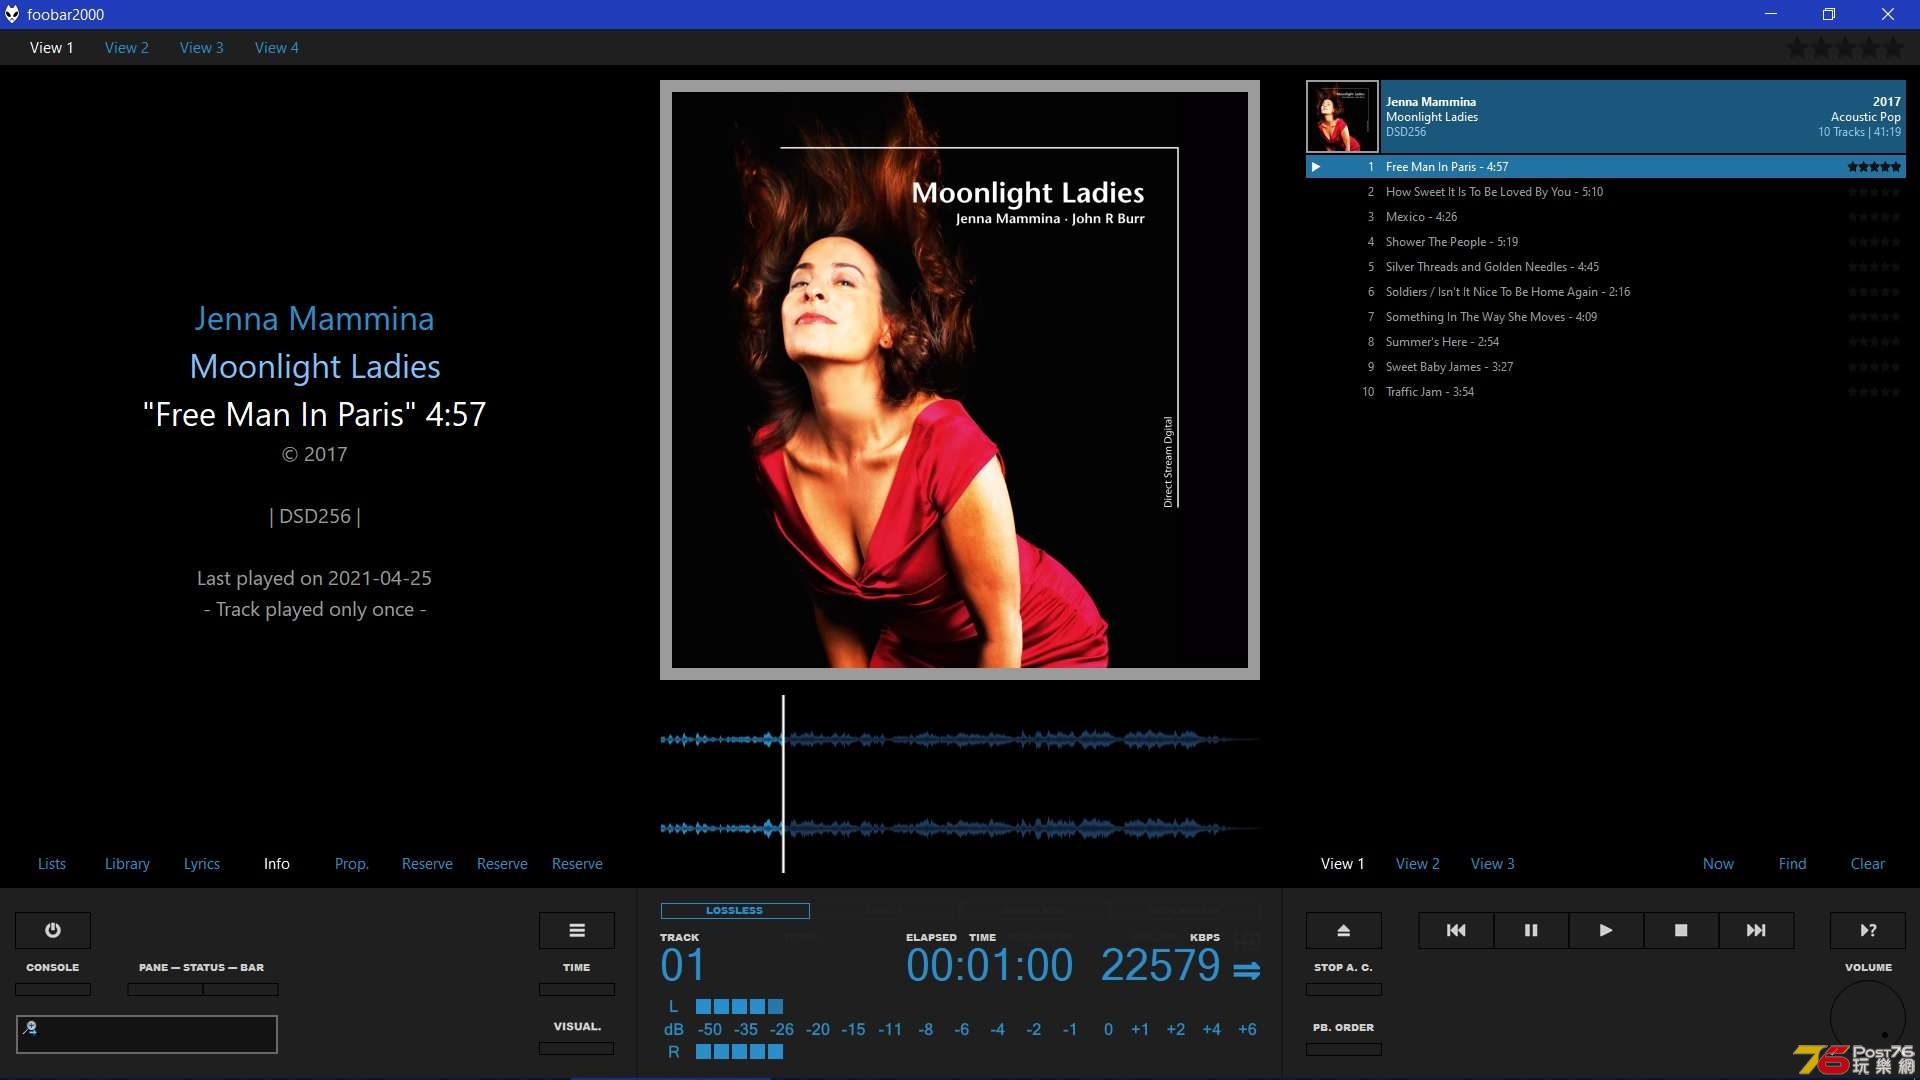Focus the search input field
1920x1080 pixels.
tap(147, 1034)
